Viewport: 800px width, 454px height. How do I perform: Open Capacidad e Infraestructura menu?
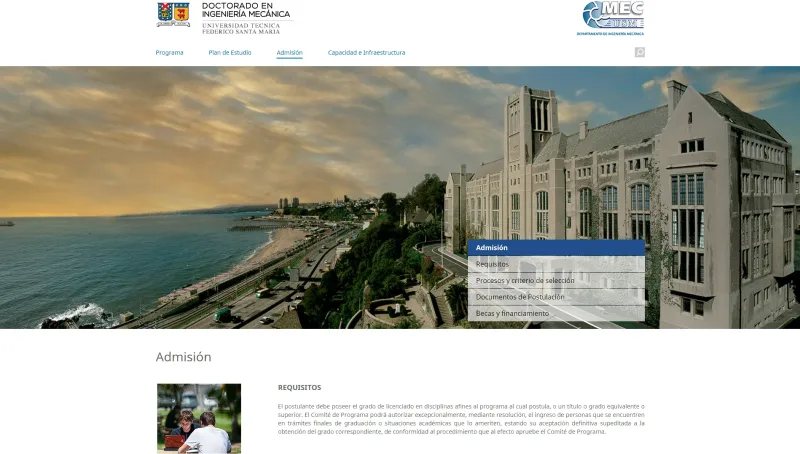366,53
